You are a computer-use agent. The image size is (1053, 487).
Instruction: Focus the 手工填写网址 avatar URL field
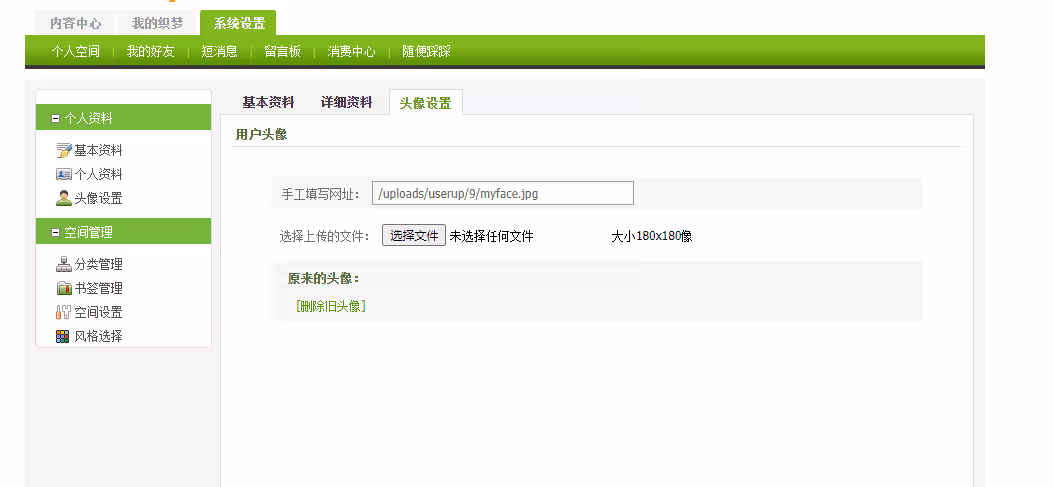point(502,193)
